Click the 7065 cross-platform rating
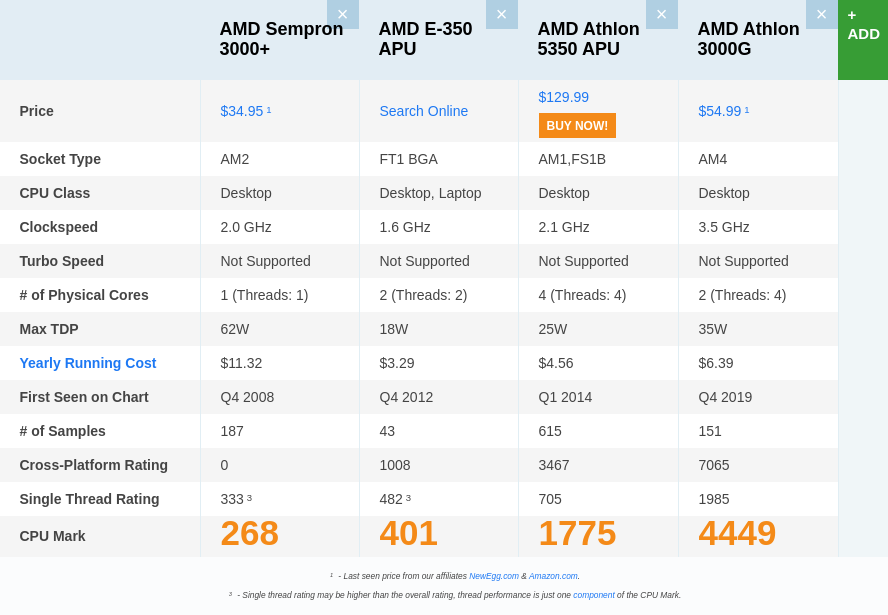Image resolution: width=888 pixels, height=615 pixels. 714,465
